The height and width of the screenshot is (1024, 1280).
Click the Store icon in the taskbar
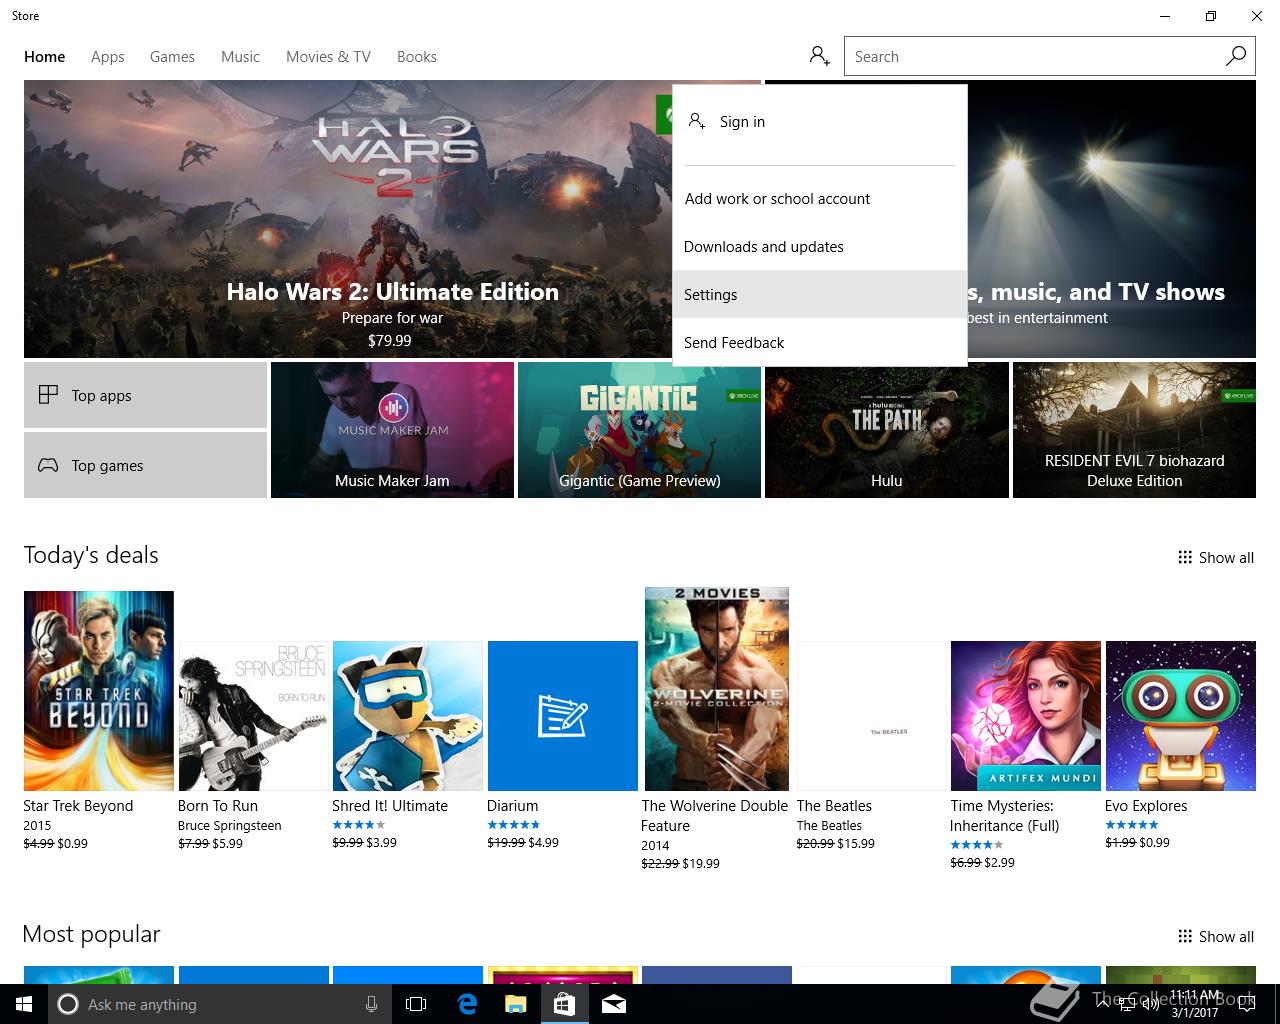(564, 1004)
